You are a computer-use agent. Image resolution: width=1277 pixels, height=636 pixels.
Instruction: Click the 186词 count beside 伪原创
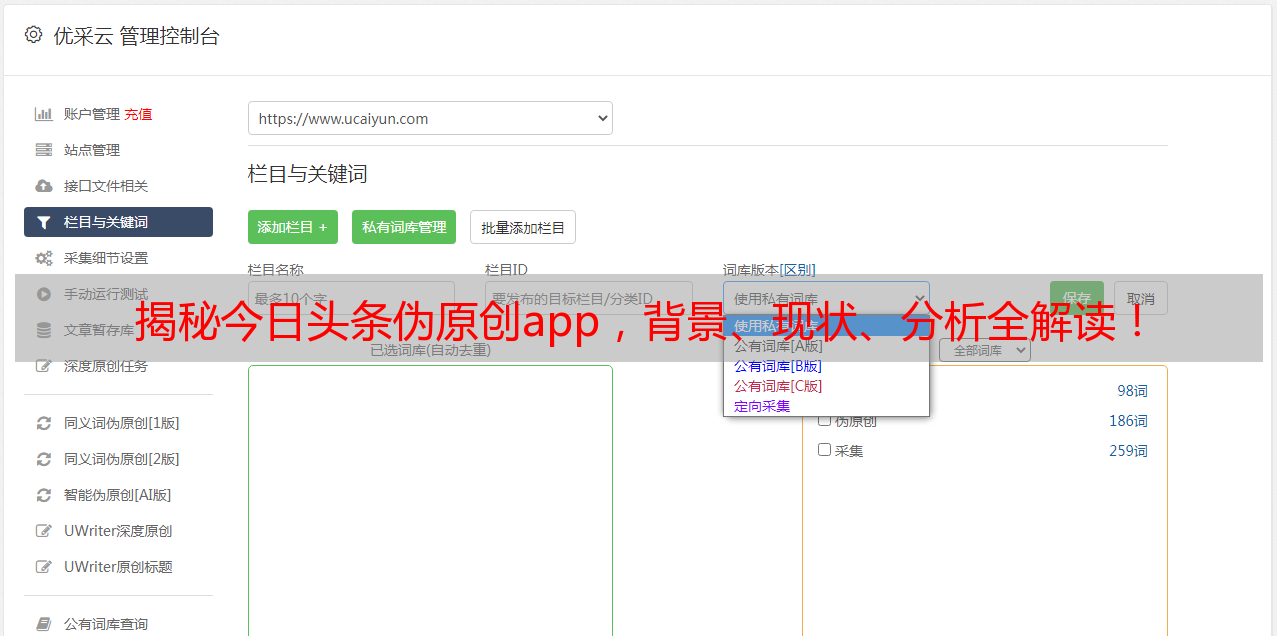(x=1128, y=421)
